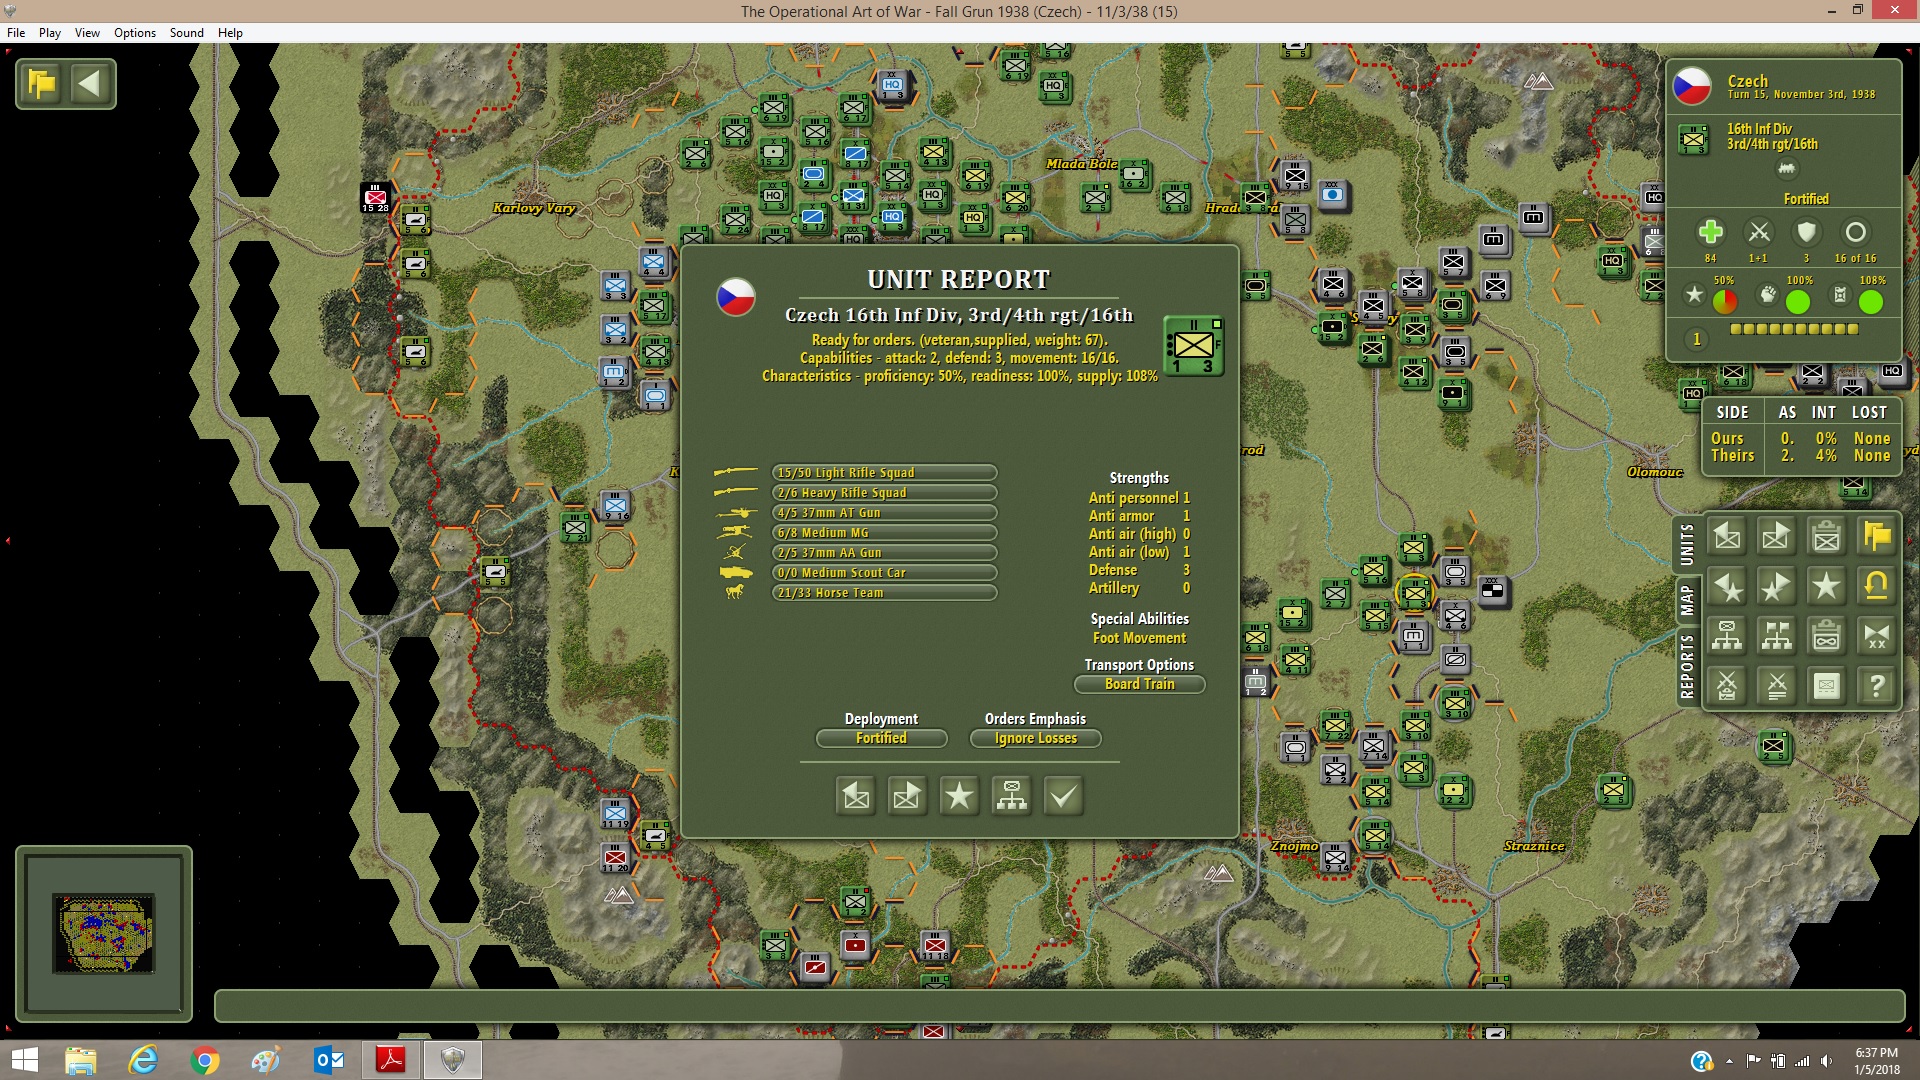Viewport: 1920px width, 1080px height.
Task: Click the yellow undo arrow icon
Action: (x=1877, y=586)
